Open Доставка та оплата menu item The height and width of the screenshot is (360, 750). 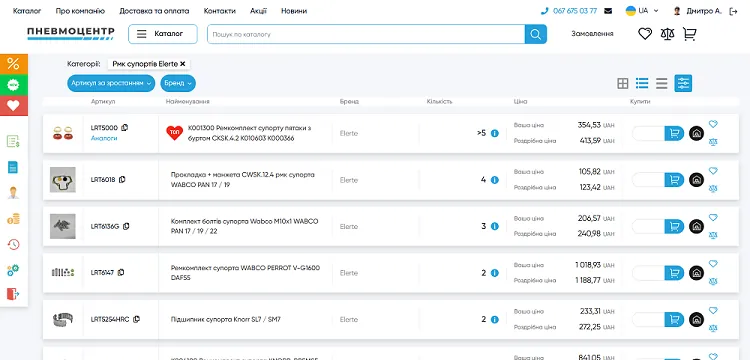click(154, 11)
